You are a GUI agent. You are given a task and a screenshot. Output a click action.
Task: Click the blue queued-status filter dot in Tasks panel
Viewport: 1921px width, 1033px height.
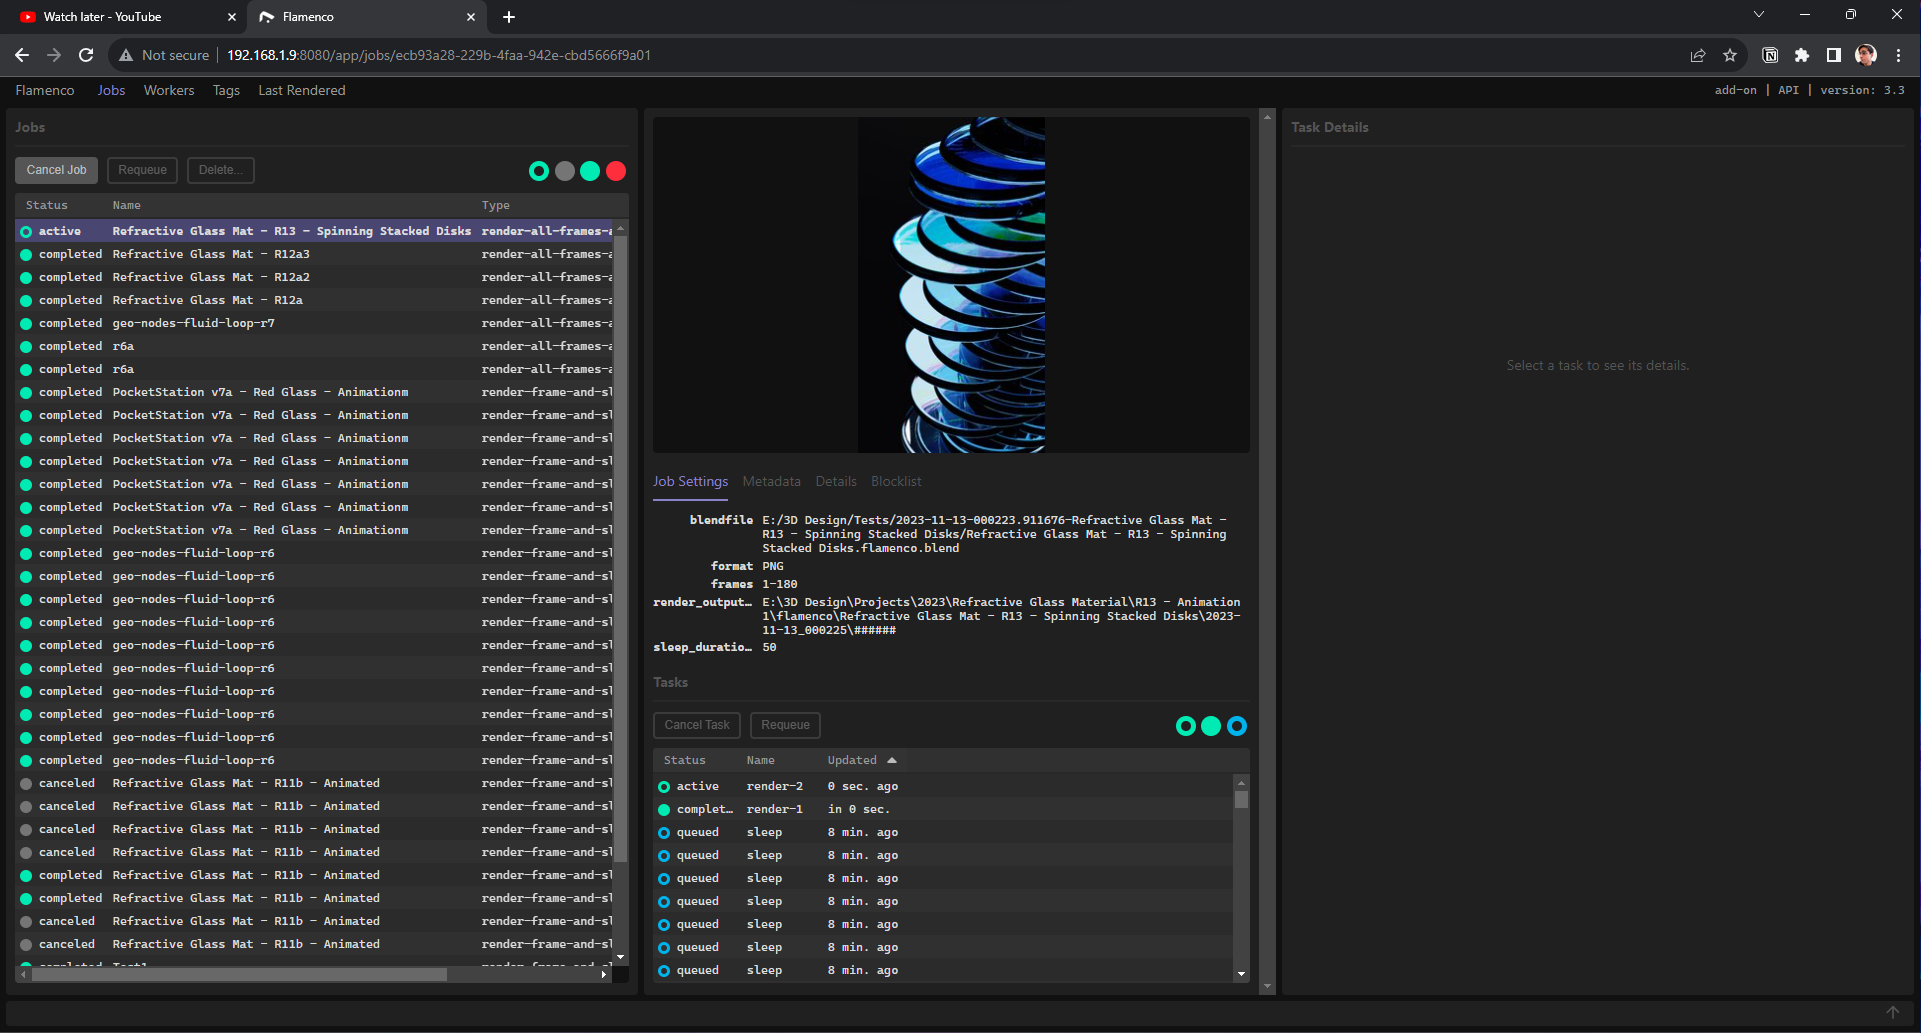pyautogui.click(x=1237, y=726)
